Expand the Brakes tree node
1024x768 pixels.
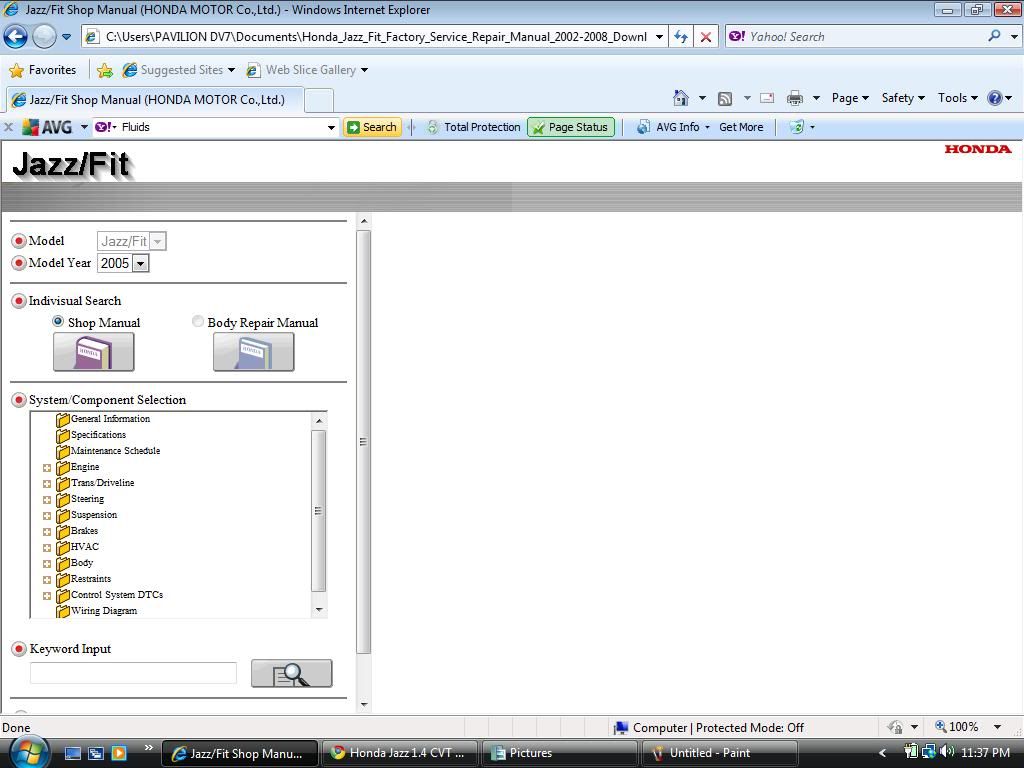pyautogui.click(x=47, y=532)
